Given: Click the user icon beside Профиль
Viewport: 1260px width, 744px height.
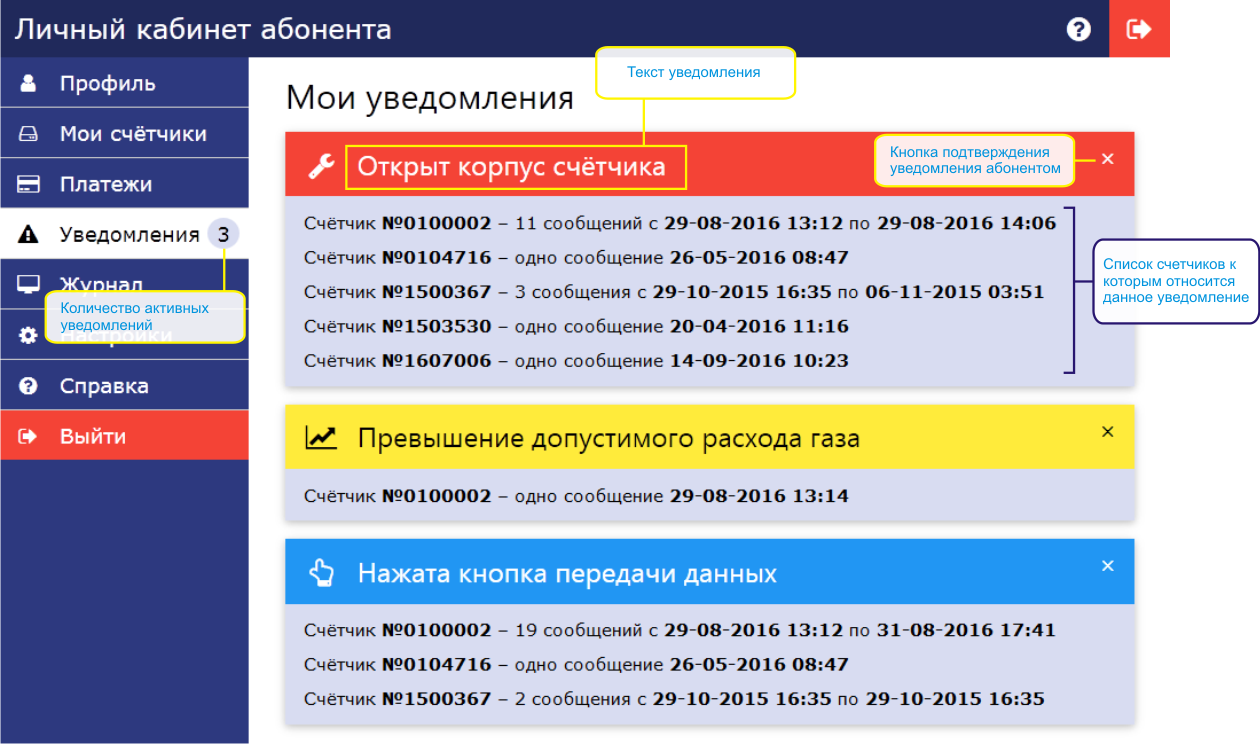Looking at the screenshot, I should 29,83.
